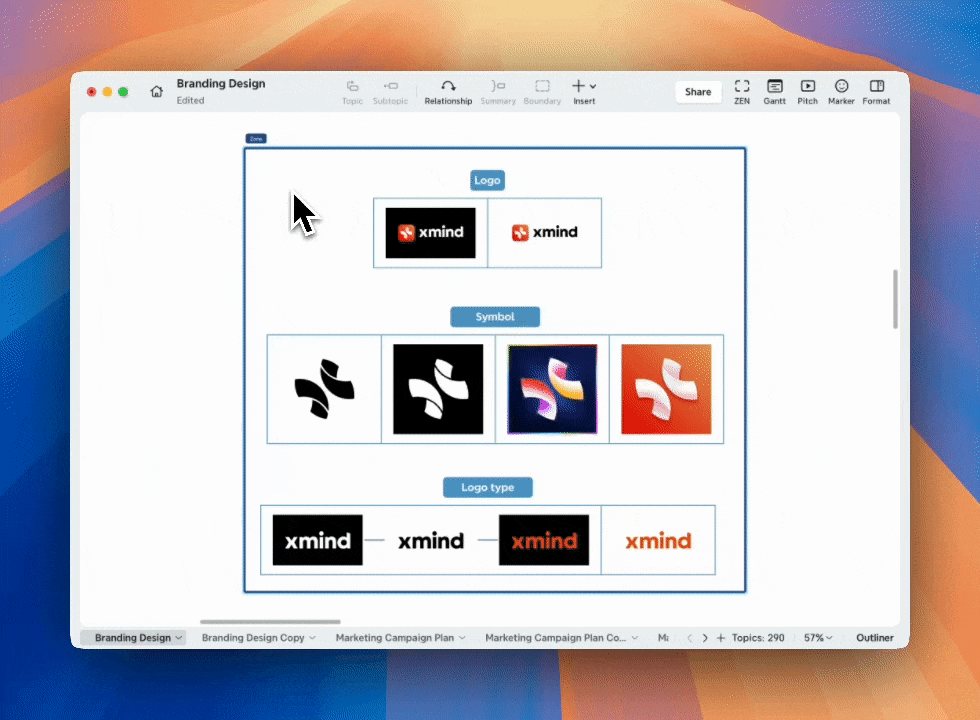Screen dimensions: 980x720
Task: Click the Topics: 290 counter
Action: [x=758, y=638]
